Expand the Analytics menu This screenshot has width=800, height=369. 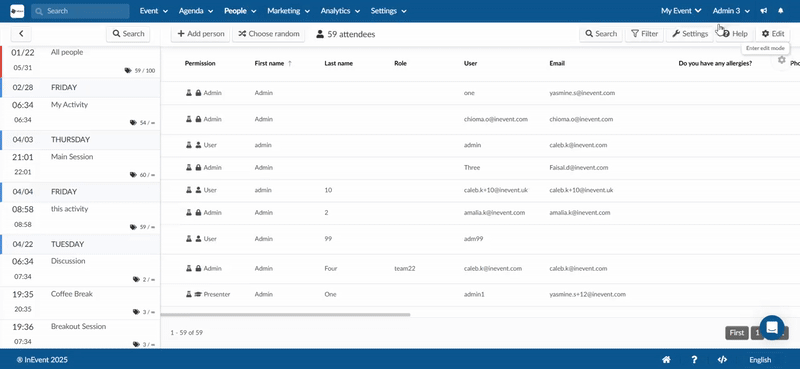pyautogui.click(x=340, y=11)
